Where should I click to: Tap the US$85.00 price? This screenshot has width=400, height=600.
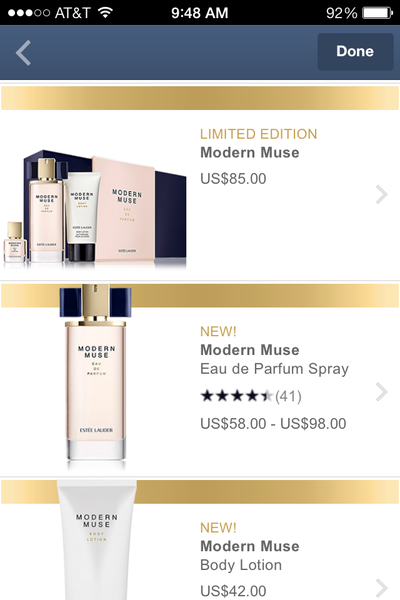tap(233, 179)
